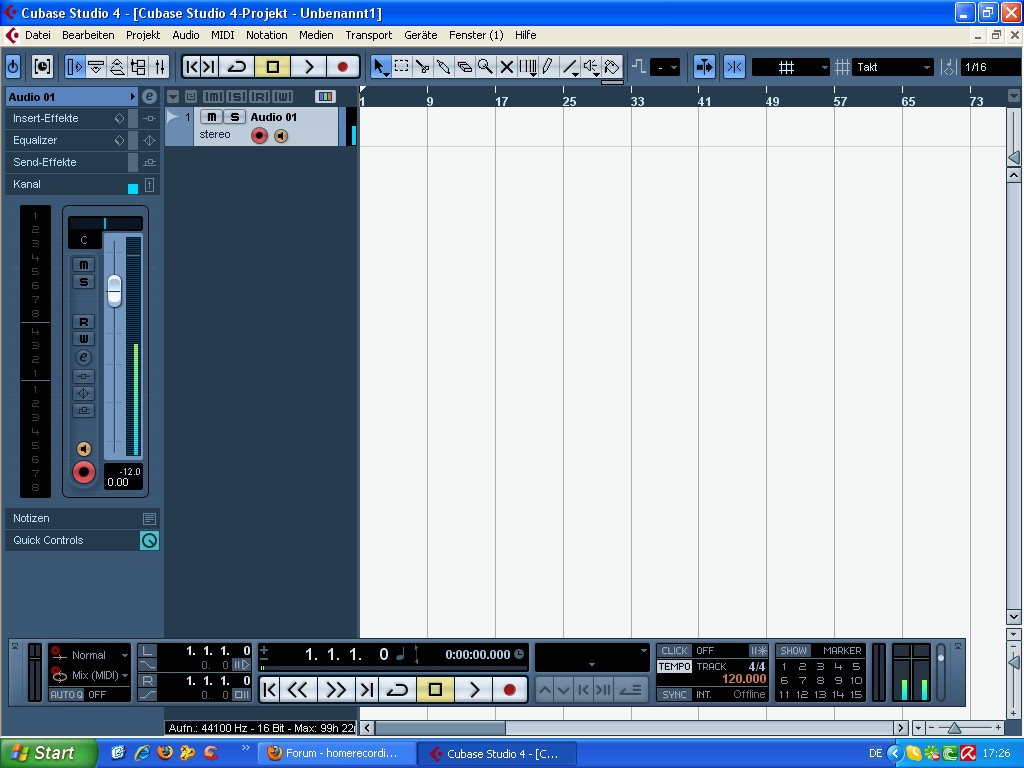Select the Mute X tool

tap(506, 67)
